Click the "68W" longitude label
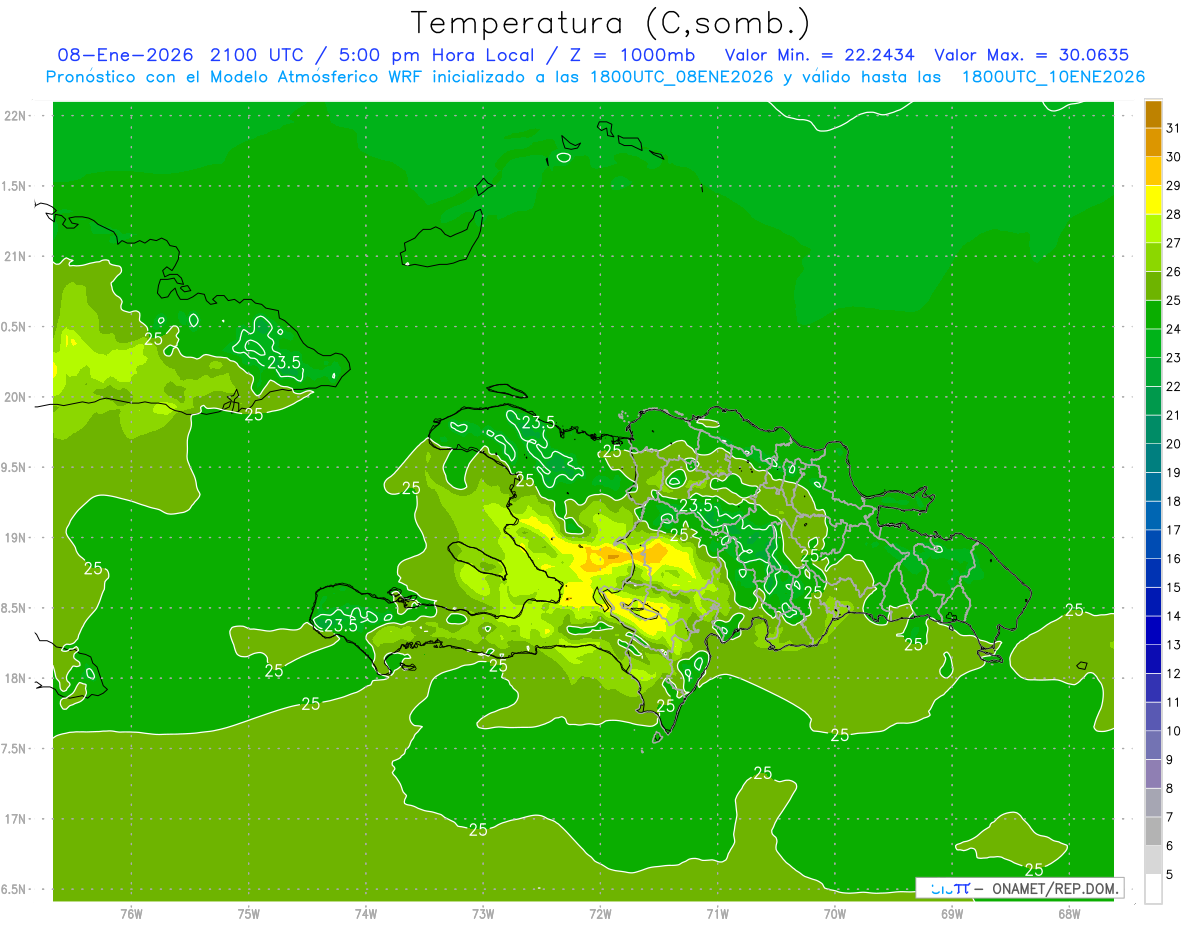Screen dimensions: 1200x927 [1069, 913]
